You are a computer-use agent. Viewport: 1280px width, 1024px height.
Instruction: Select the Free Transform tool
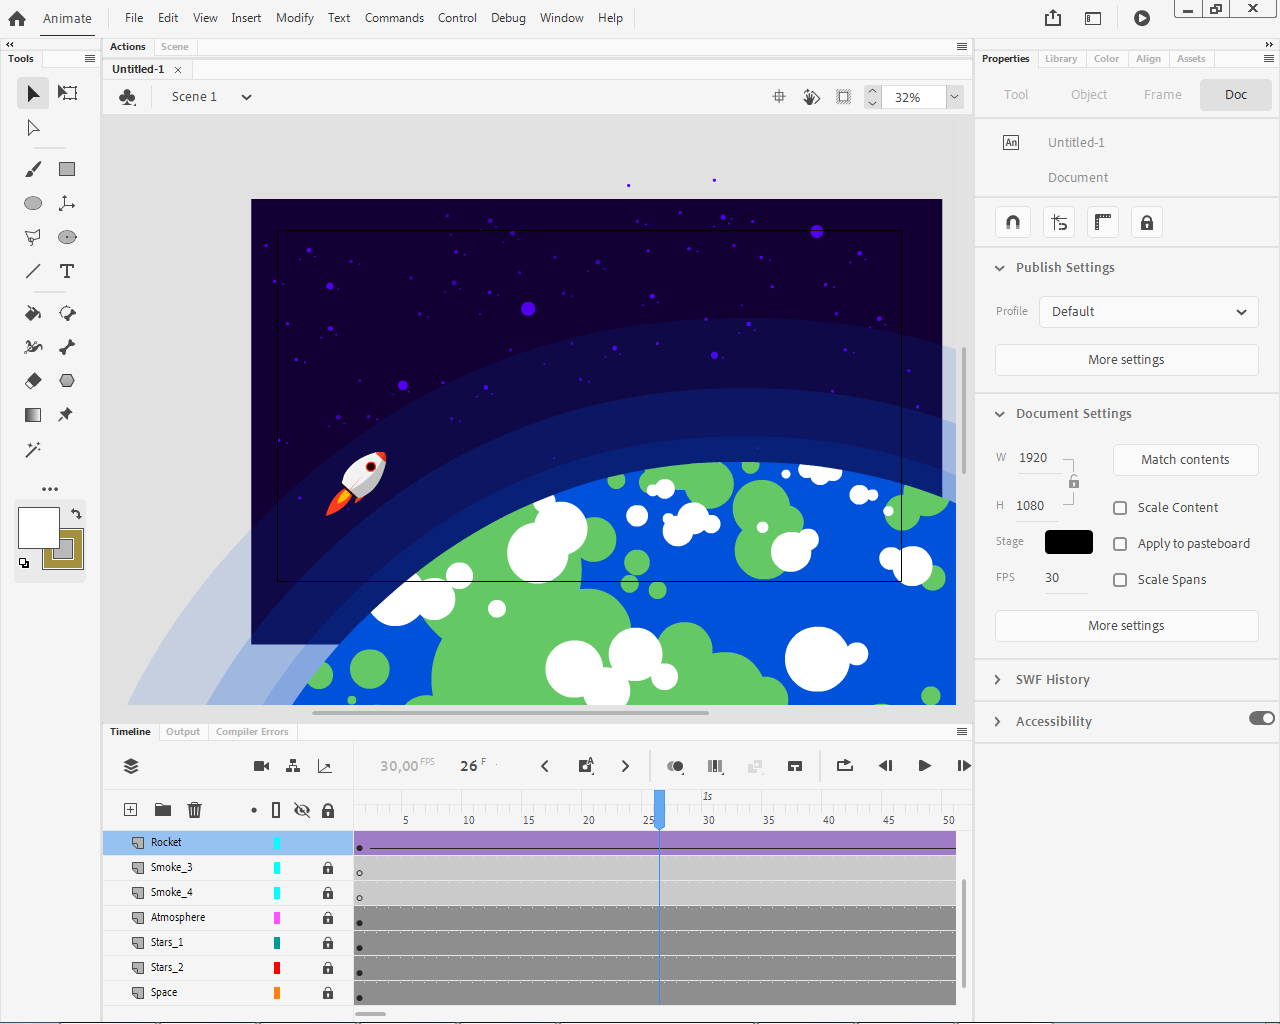[x=67, y=93]
